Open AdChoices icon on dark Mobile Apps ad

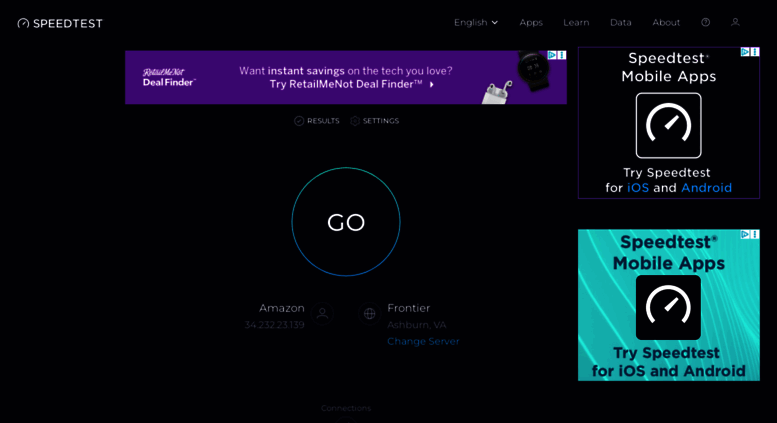745,52
